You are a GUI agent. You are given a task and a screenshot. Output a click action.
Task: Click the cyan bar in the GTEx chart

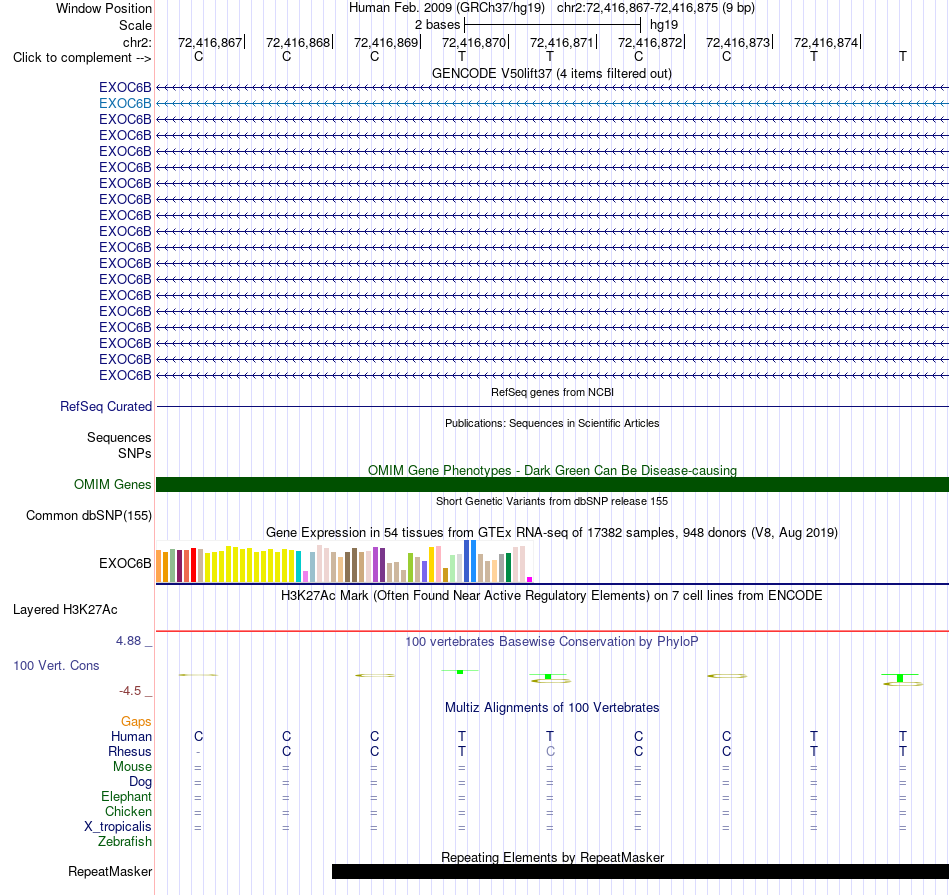(299, 567)
